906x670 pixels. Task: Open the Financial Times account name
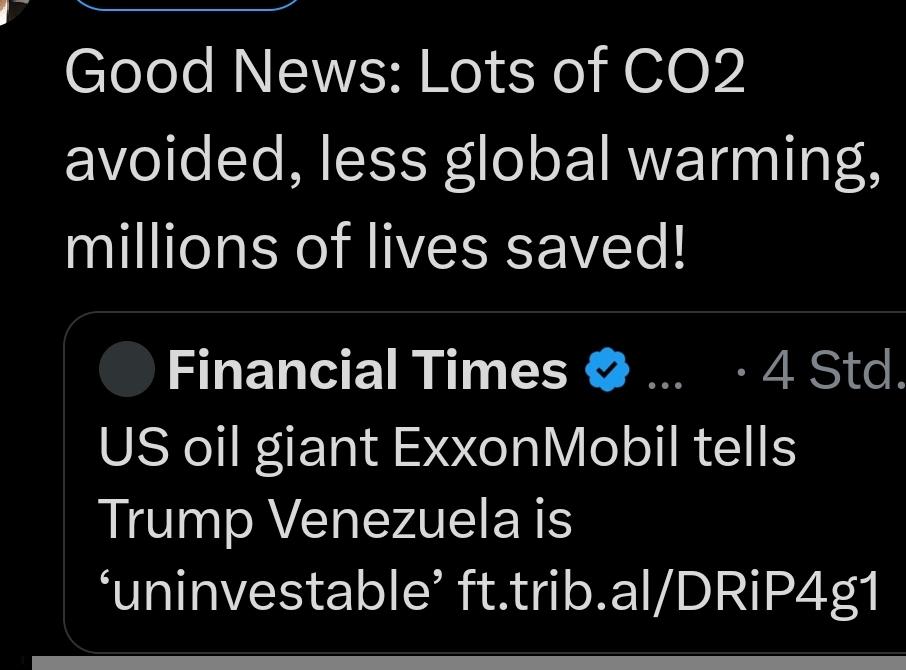point(367,371)
